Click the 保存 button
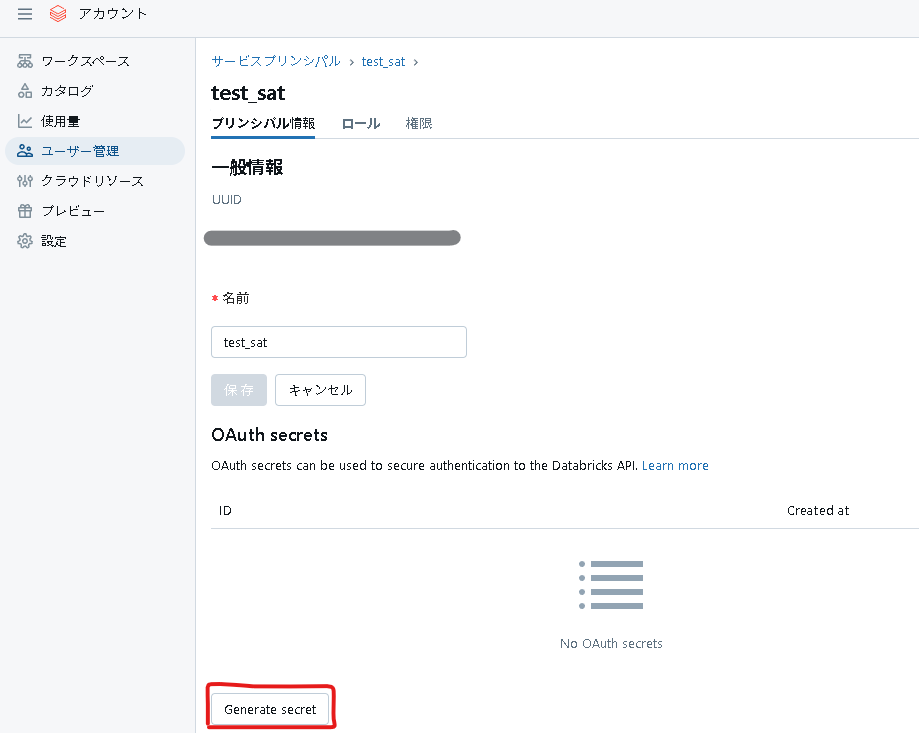Image resolution: width=919 pixels, height=733 pixels. pyautogui.click(x=239, y=390)
